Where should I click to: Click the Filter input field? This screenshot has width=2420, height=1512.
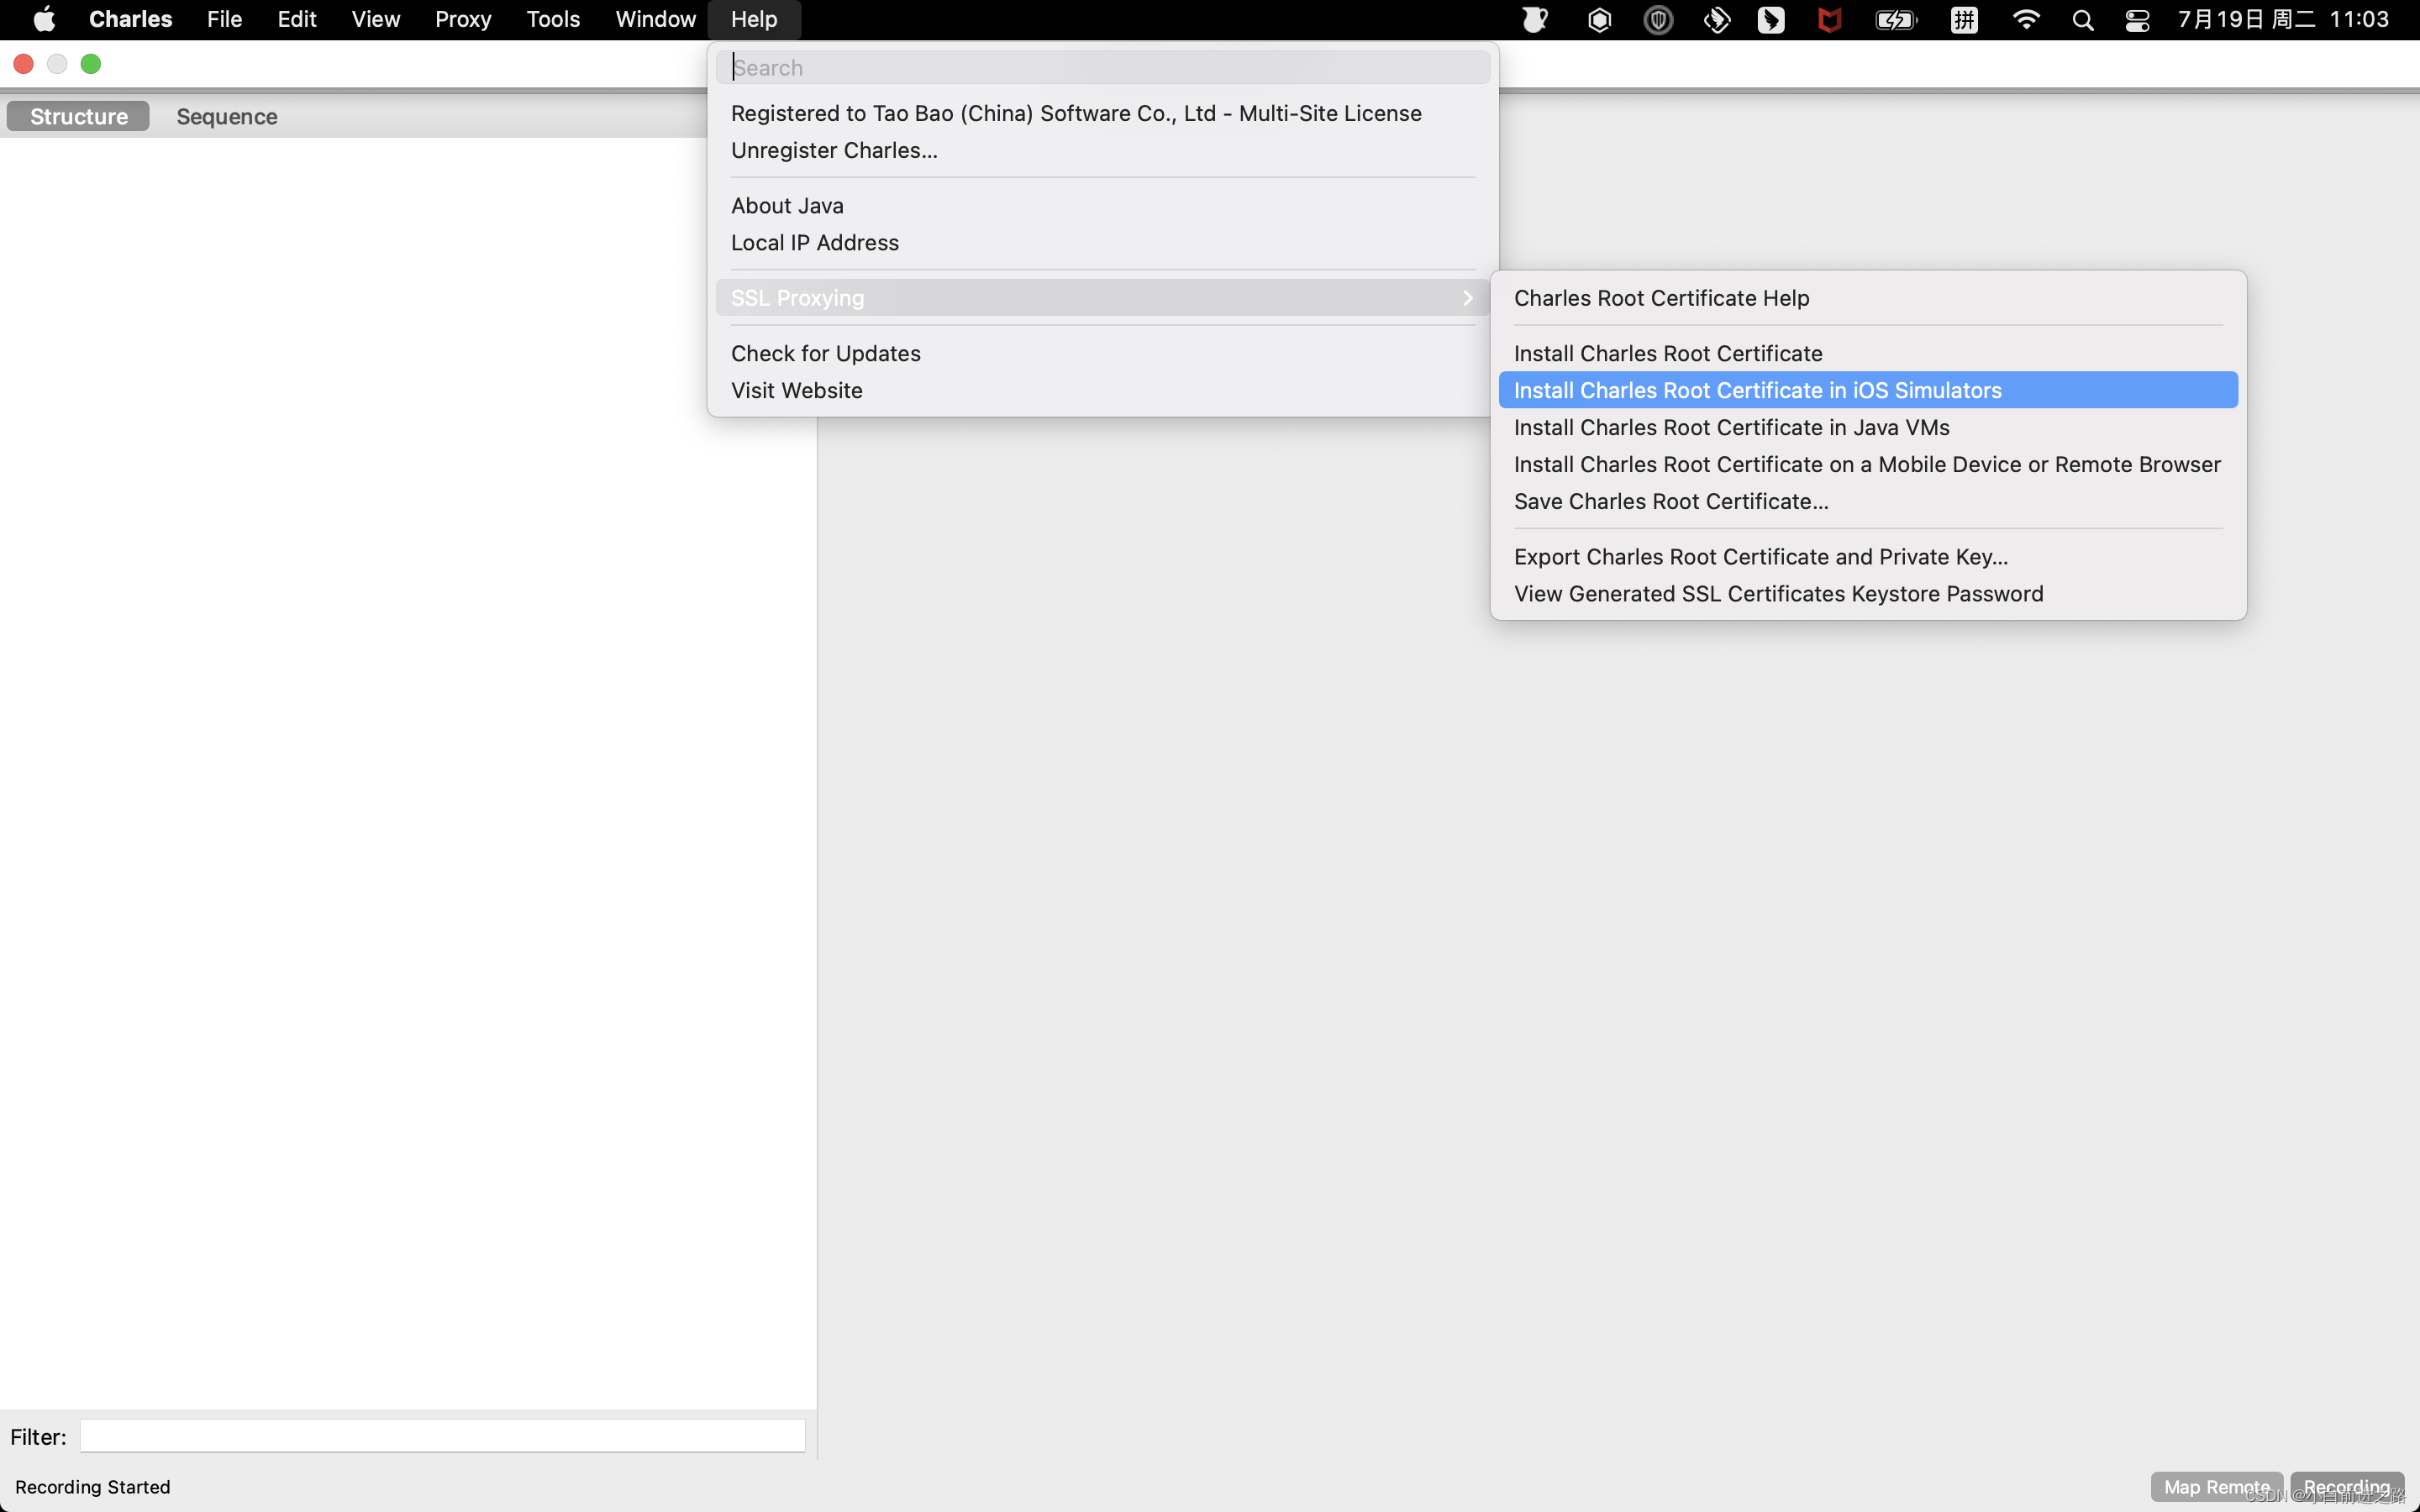[443, 1436]
